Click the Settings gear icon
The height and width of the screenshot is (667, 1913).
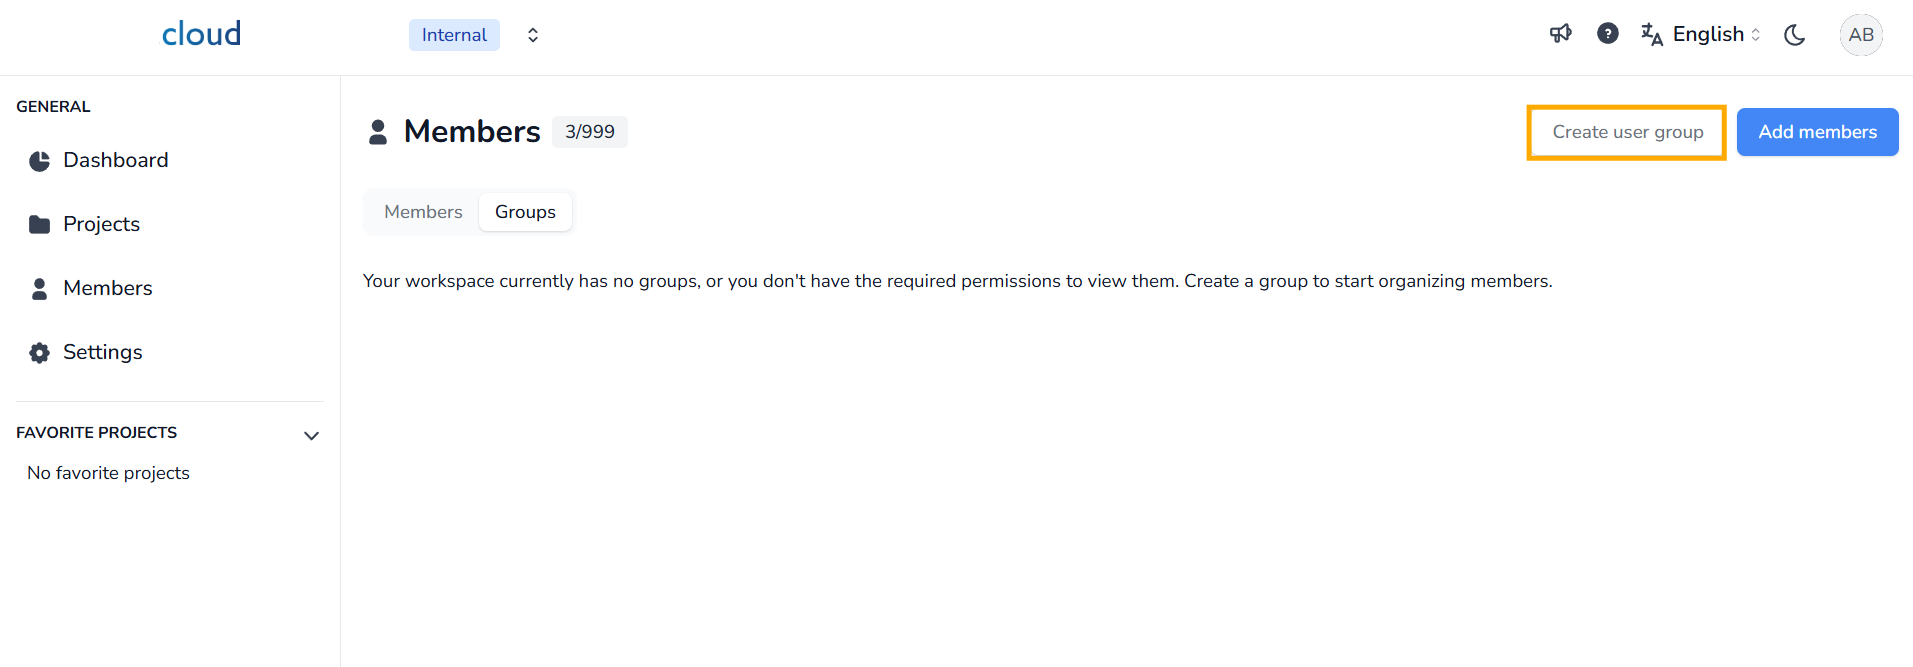point(40,353)
